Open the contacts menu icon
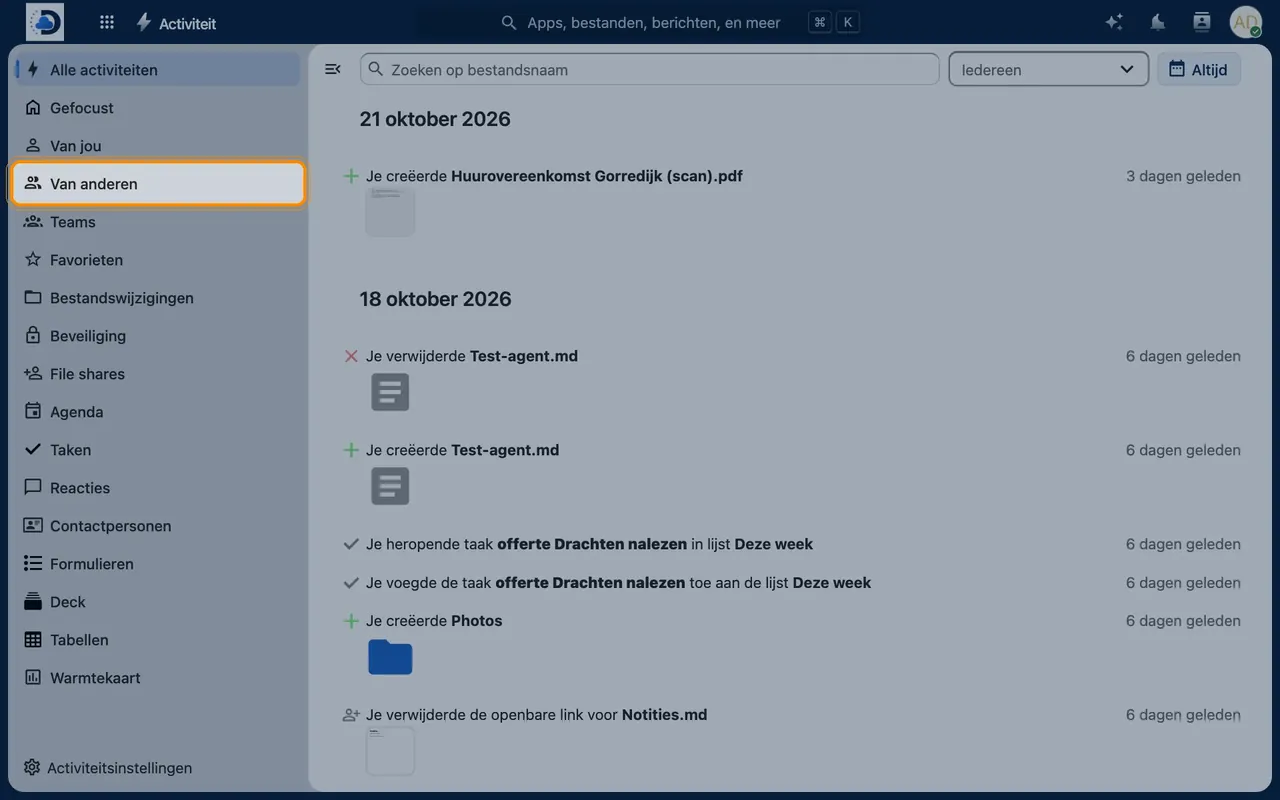1280x800 pixels. click(1202, 22)
